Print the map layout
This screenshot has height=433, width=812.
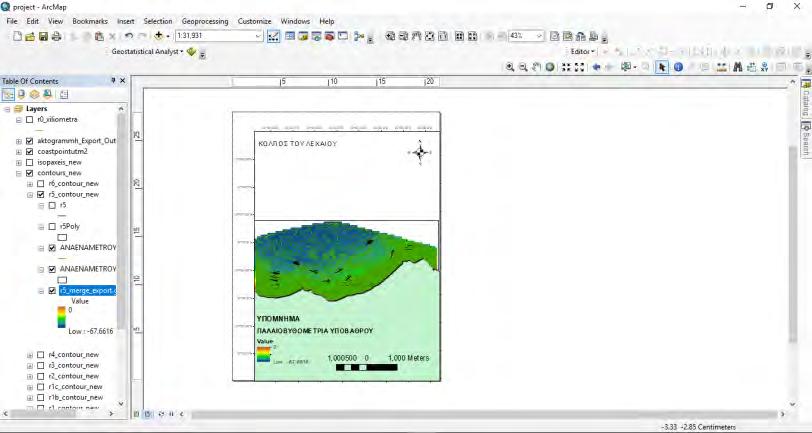point(56,36)
